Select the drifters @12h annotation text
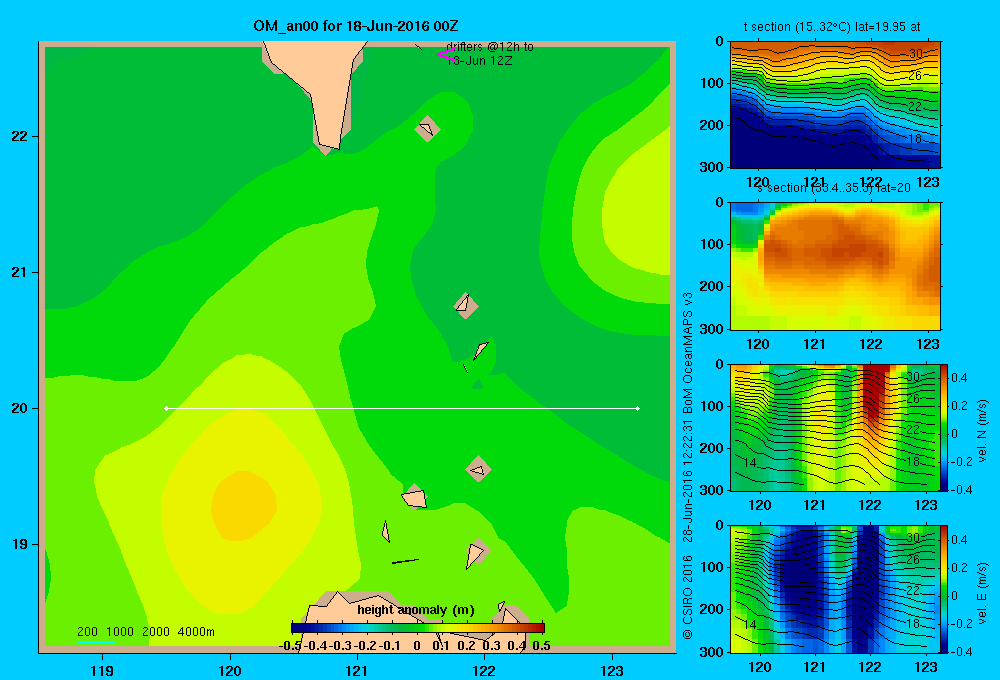The image size is (1000, 680). [x=489, y=54]
